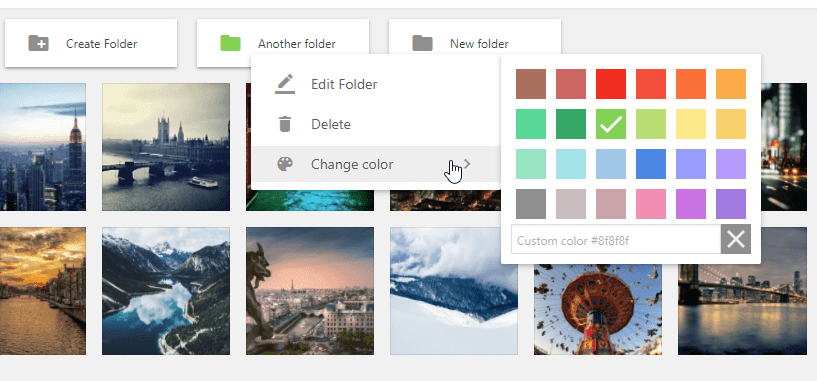
Task: Pick the tomato red swatch left of the orange one
Action: coord(651,84)
